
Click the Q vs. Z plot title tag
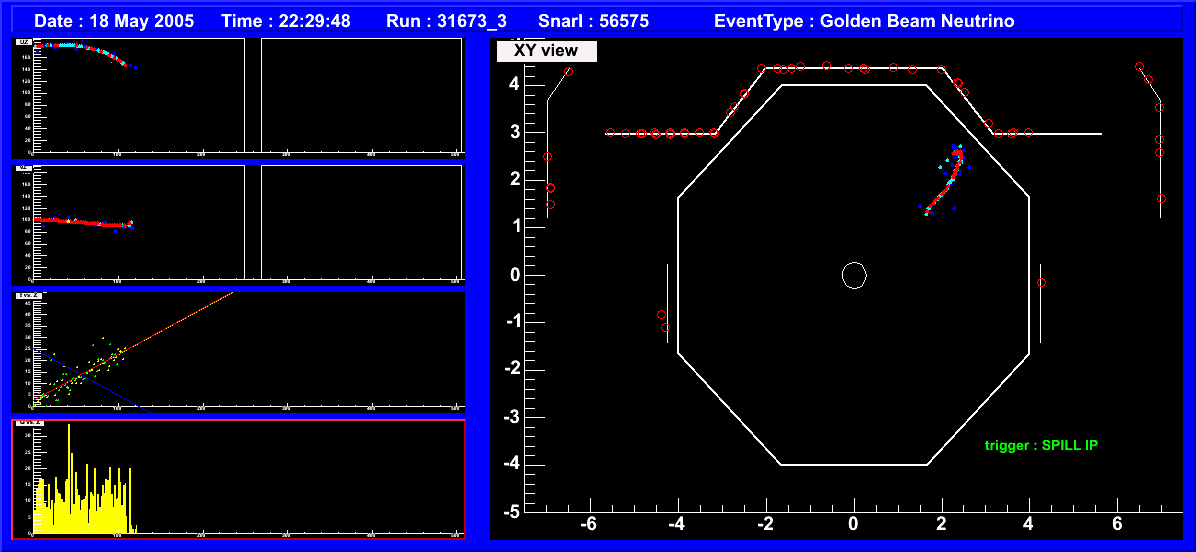(29, 423)
